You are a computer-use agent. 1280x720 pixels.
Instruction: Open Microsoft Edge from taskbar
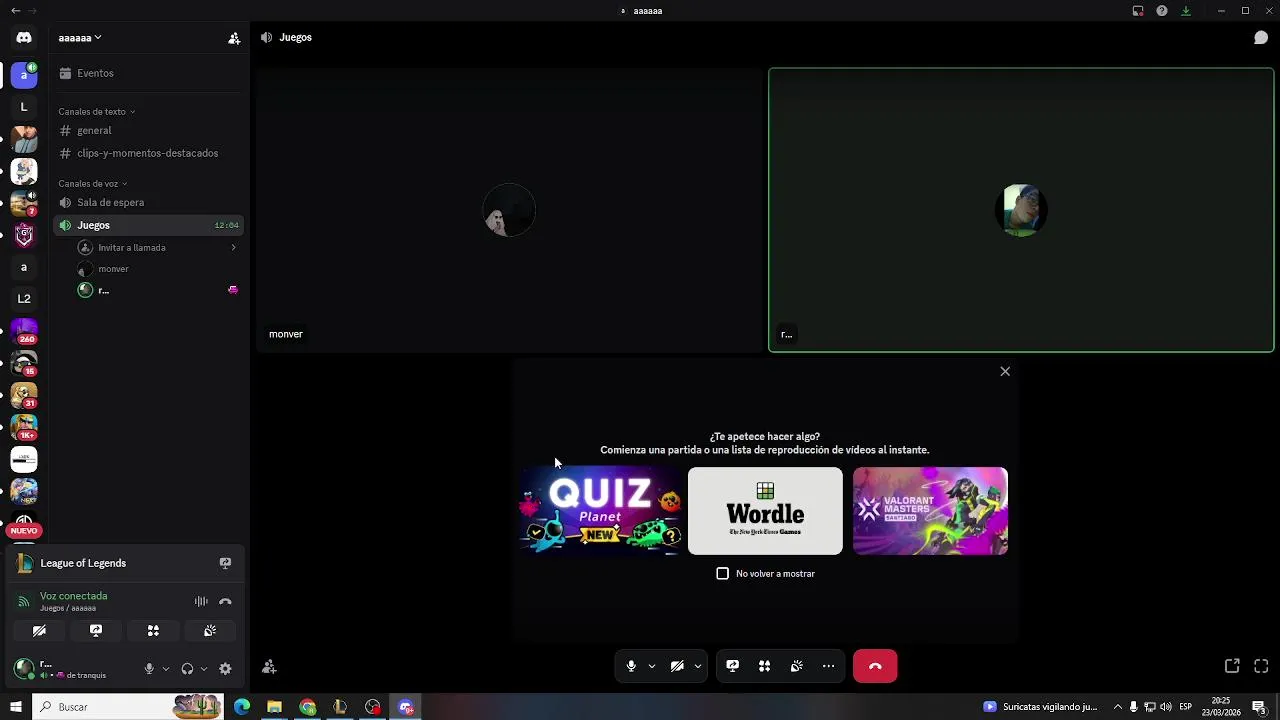[242, 707]
